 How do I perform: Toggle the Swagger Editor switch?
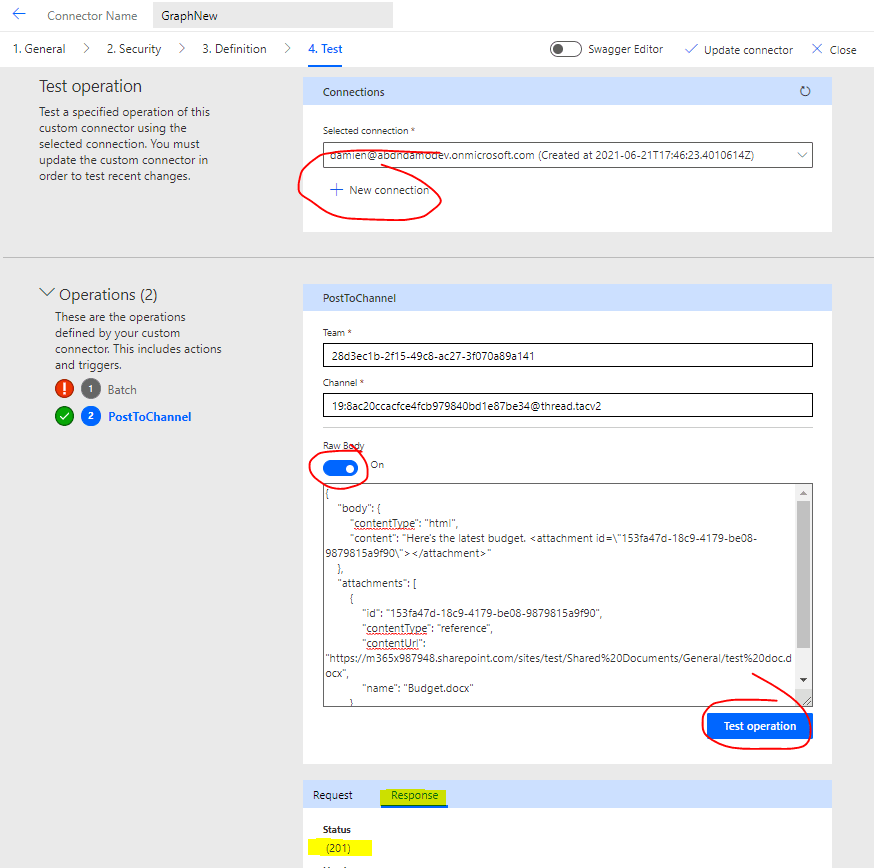point(566,49)
